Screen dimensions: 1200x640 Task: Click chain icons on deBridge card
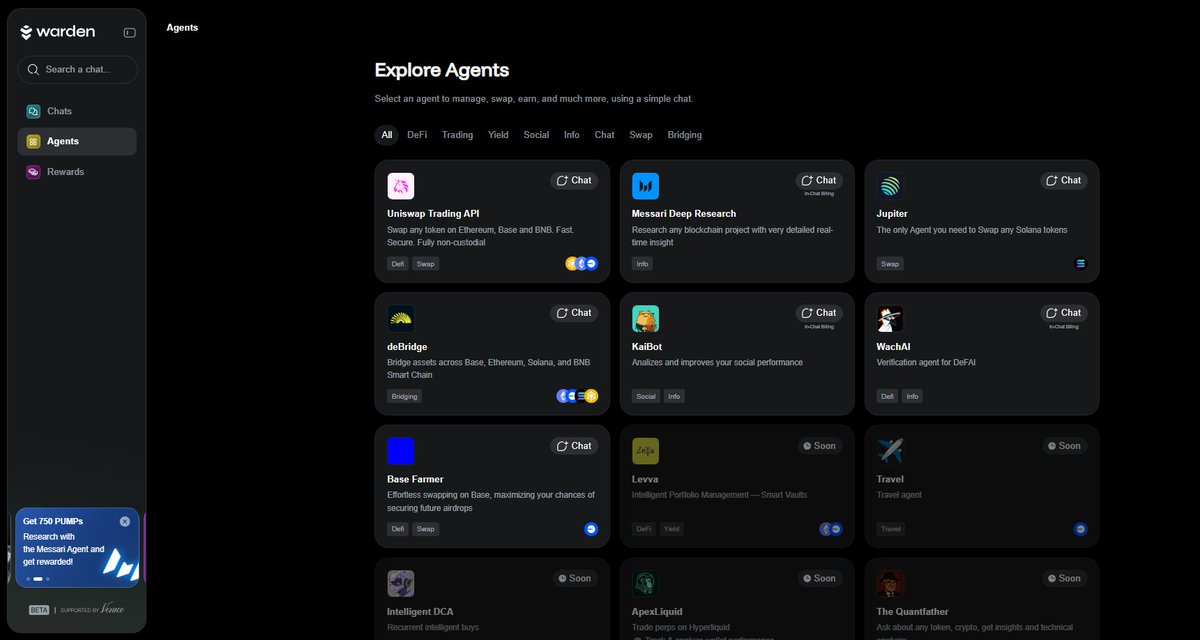[577, 396]
